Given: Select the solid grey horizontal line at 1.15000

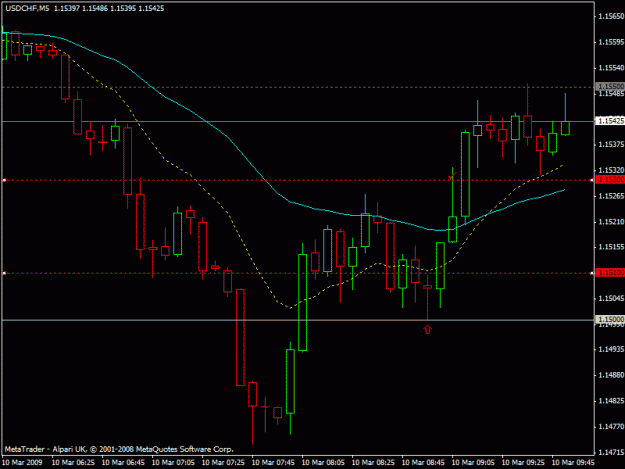Looking at the screenshot, I should coord(298,320).
